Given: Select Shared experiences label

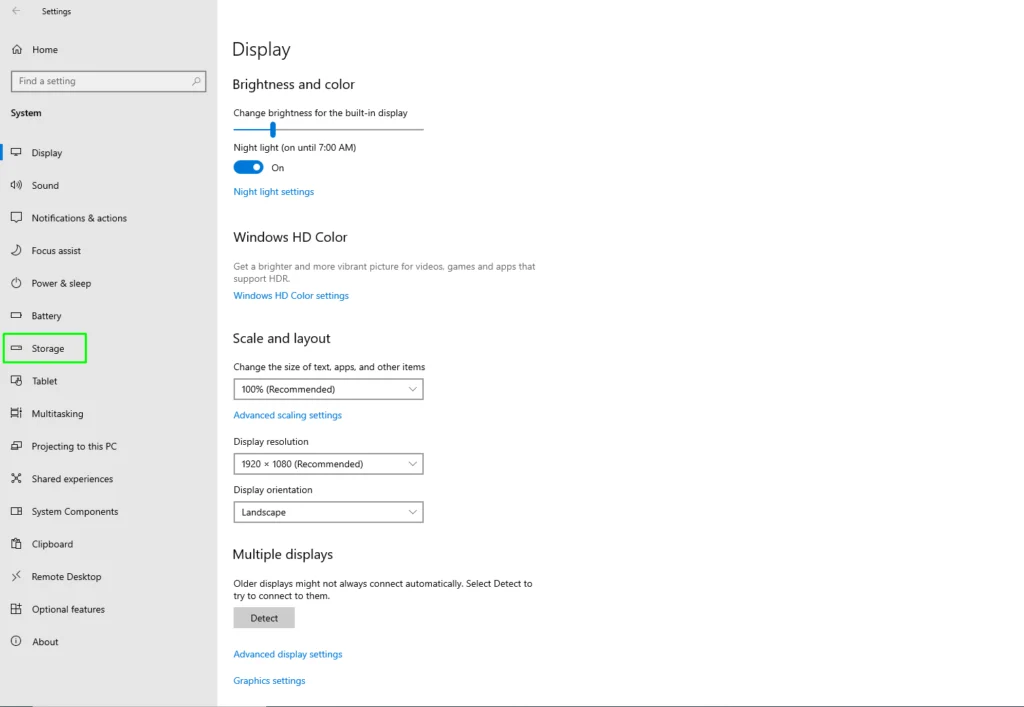Looking at the screenshot, I should (x=72, y=479).
